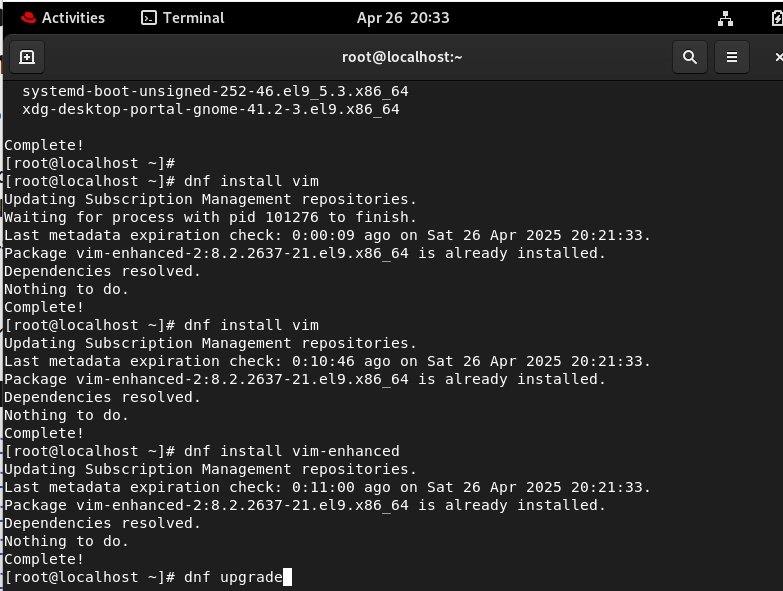Click the Red Hat logo icon

(28, 18)
